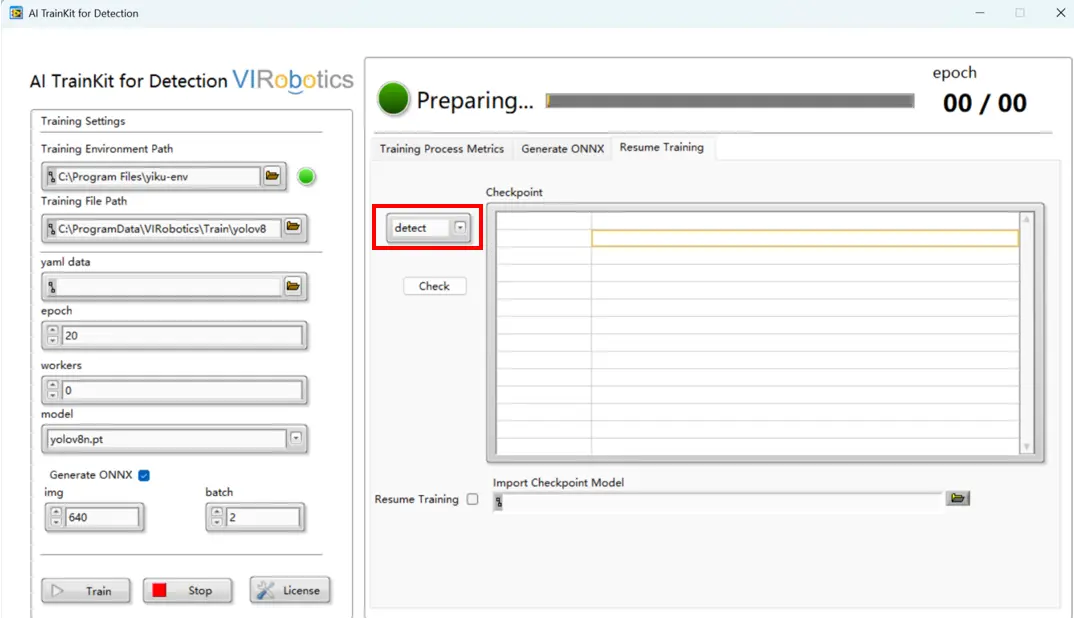This screenshot has height=618, width=1074.
Task: Switch to Training Process Metrics tab
Action: [x=442, y=149]
